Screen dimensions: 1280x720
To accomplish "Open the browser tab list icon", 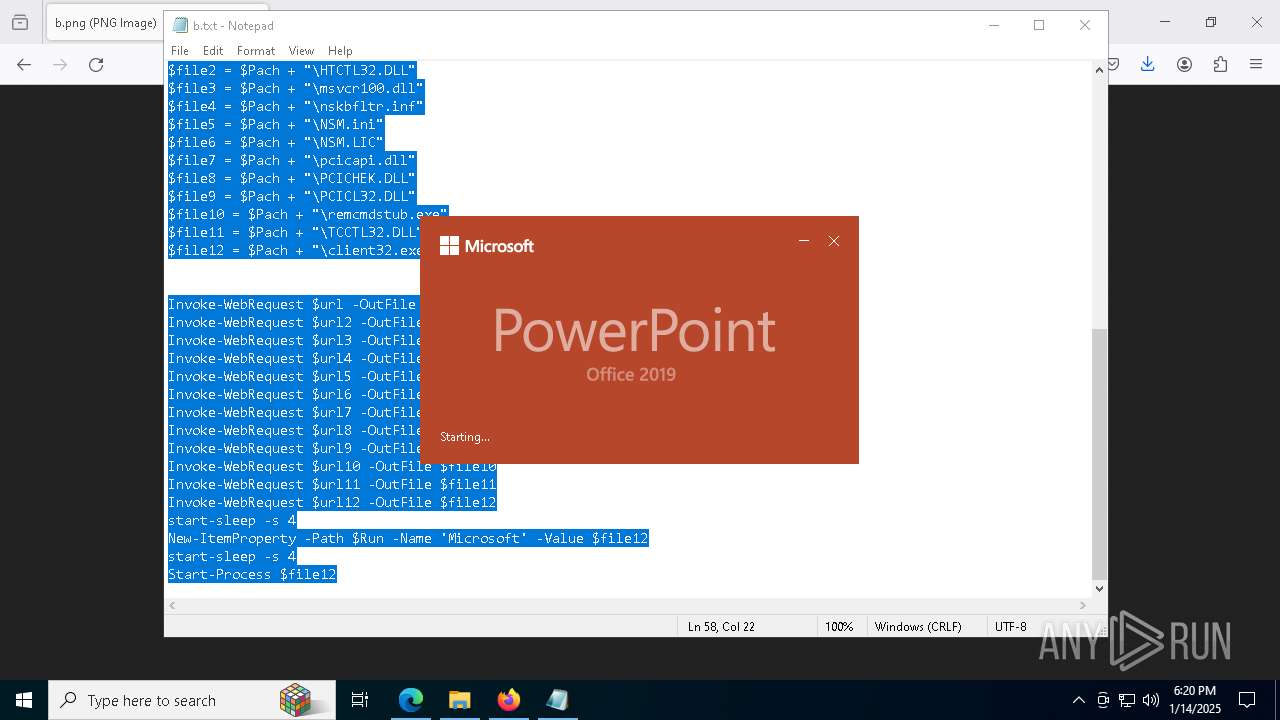I will pyautogui.click(x=20, y=23).
